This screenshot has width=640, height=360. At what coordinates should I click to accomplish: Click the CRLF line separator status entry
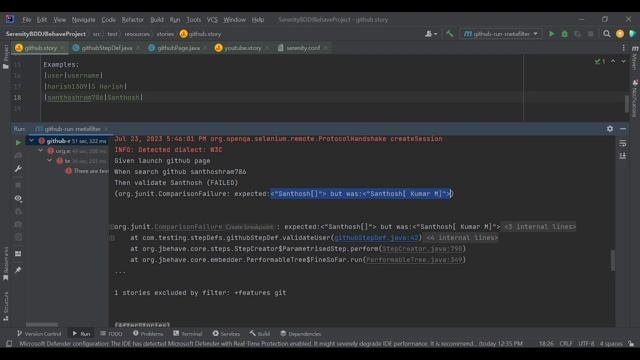tap(566, 344)
